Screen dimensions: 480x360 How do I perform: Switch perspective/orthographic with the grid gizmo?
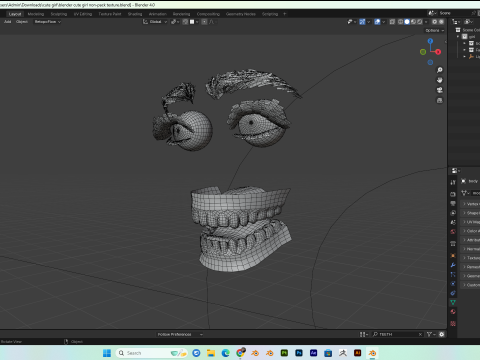pyautogui.click(x=440, y=100)
